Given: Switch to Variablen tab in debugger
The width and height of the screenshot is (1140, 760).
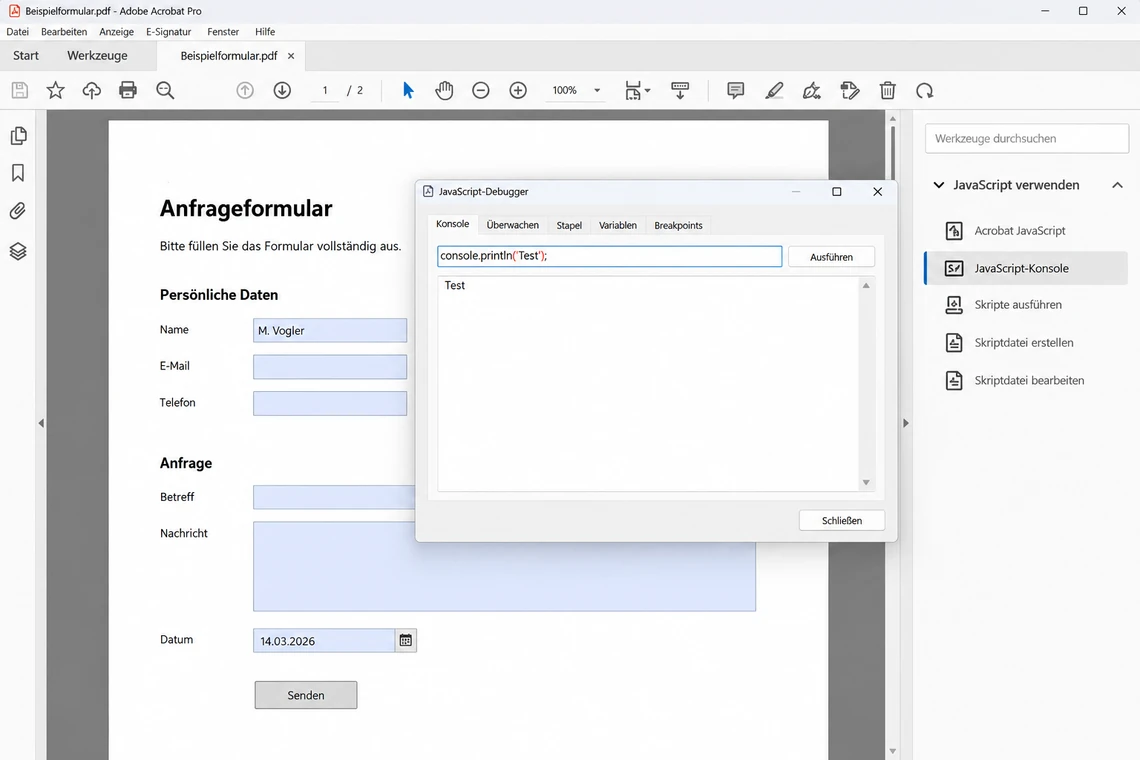Looking at the screenshot, I should tap(618, 225).
